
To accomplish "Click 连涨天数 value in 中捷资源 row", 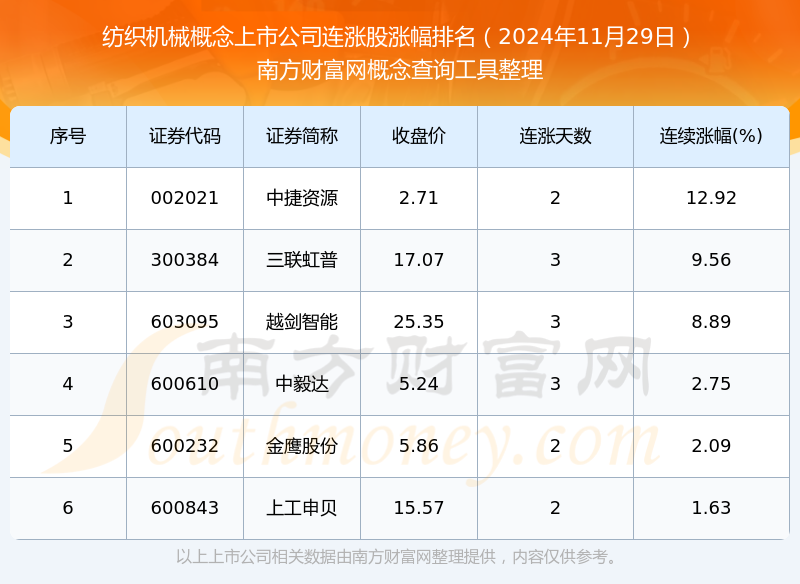I will (x=555, y=198).
